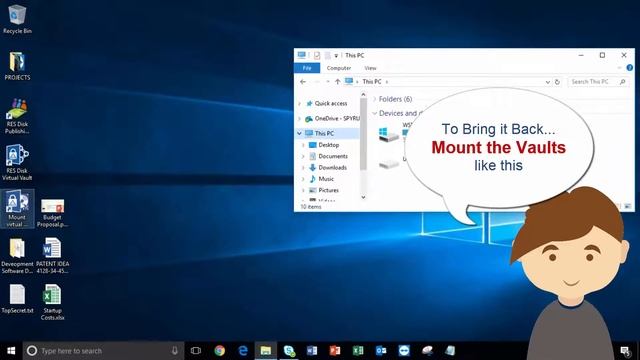Open TeamViewer icon in taskbar
The height and width of the screenshot is (360, 640).
click(x=404, y=351)
